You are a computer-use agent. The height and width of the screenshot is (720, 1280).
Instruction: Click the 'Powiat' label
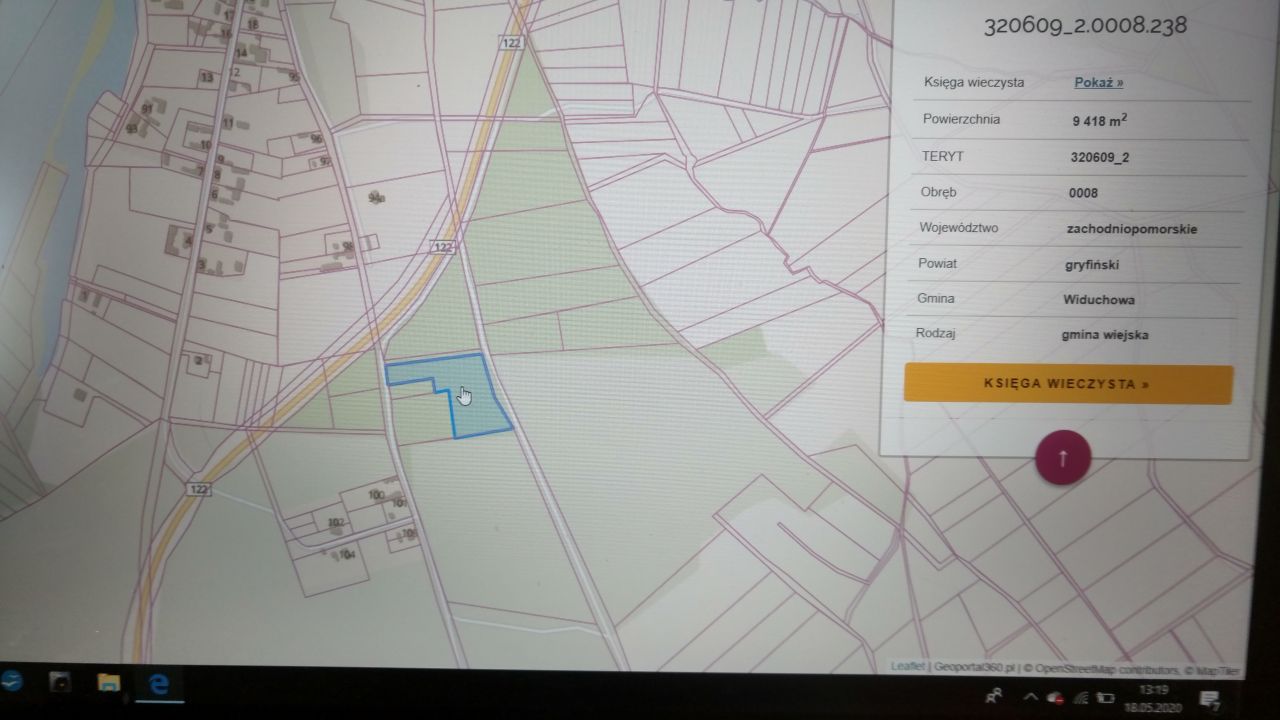pyautogui.click(x=937, y=264)
